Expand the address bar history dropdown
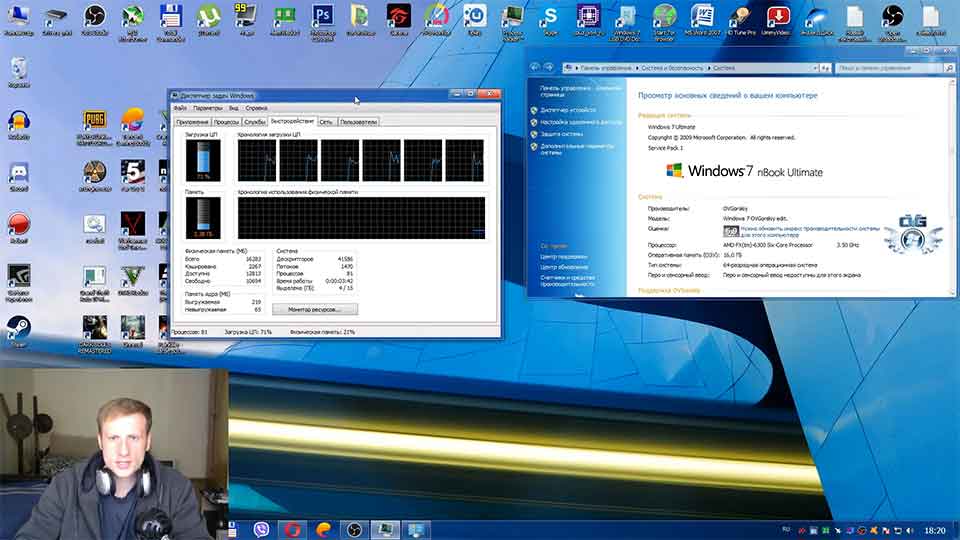 (815, 68)
